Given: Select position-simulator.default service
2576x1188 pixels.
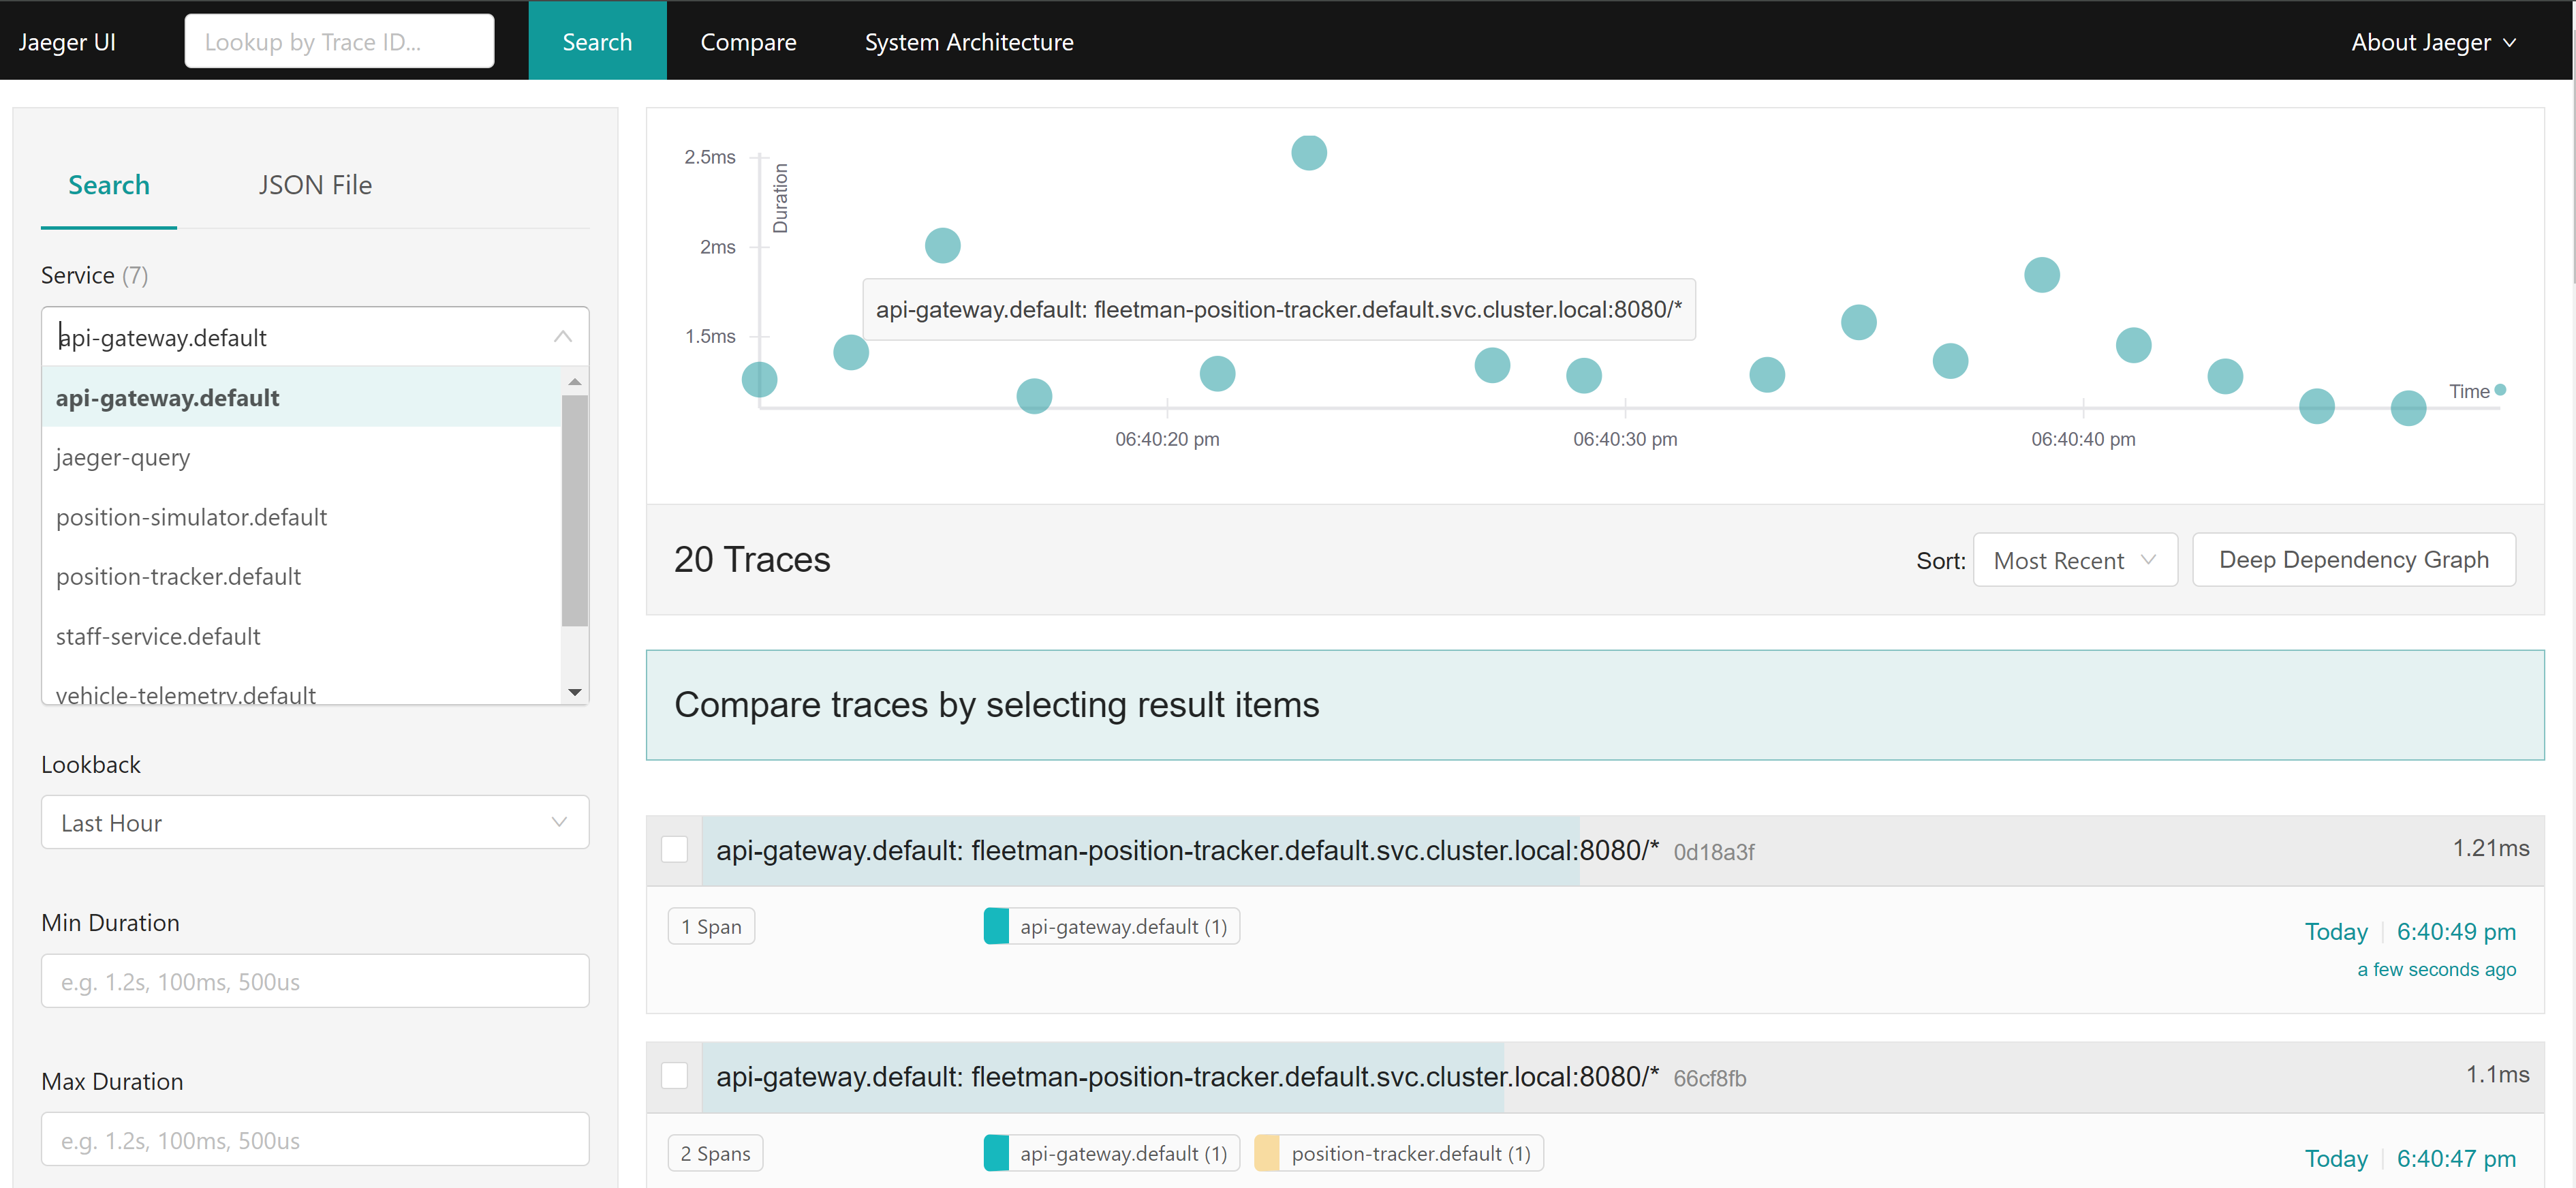Looking at the screenshot, I should 192,516.
